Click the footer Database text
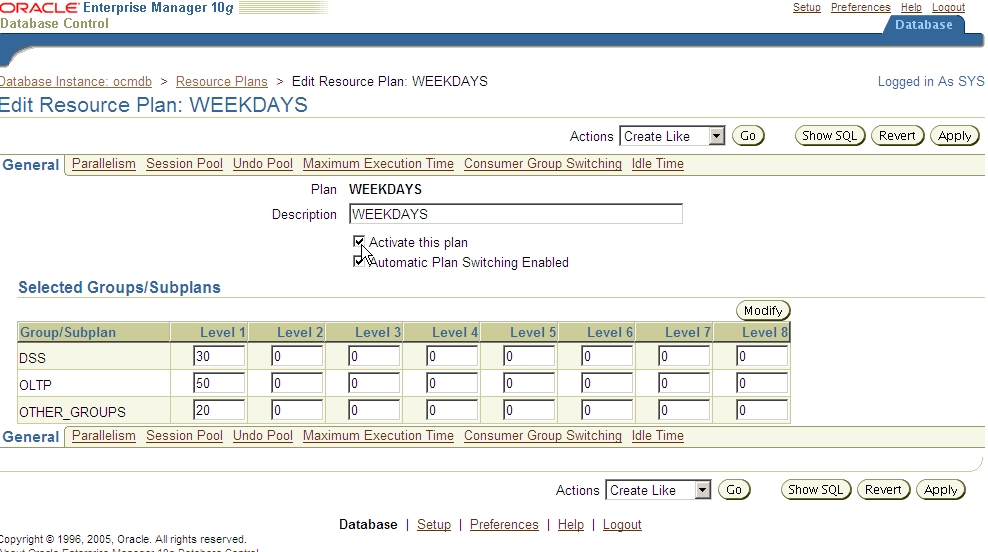Image resolution: width=988 pixels, height=552 pixels. 368,525
